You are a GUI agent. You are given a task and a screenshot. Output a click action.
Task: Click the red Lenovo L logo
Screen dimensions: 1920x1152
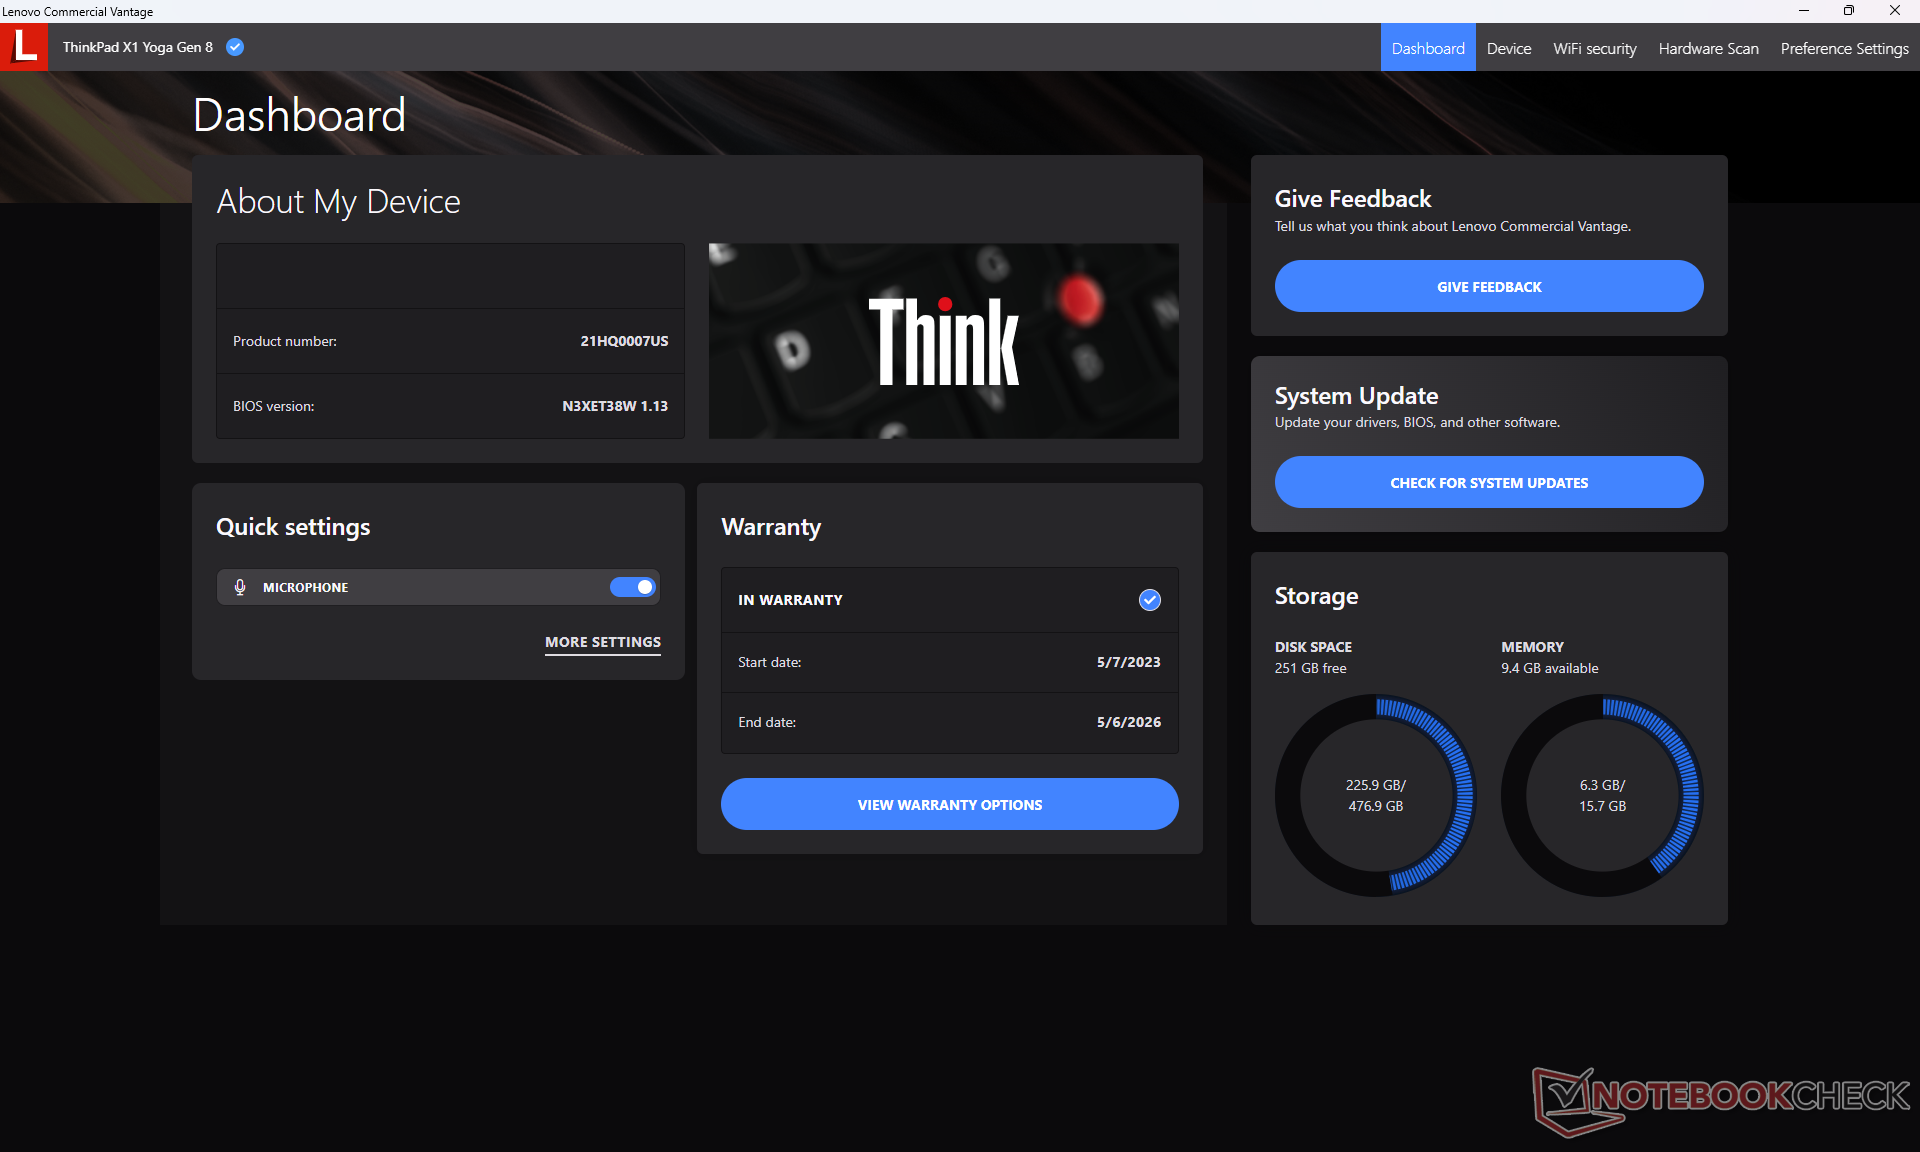click(24, 47)
